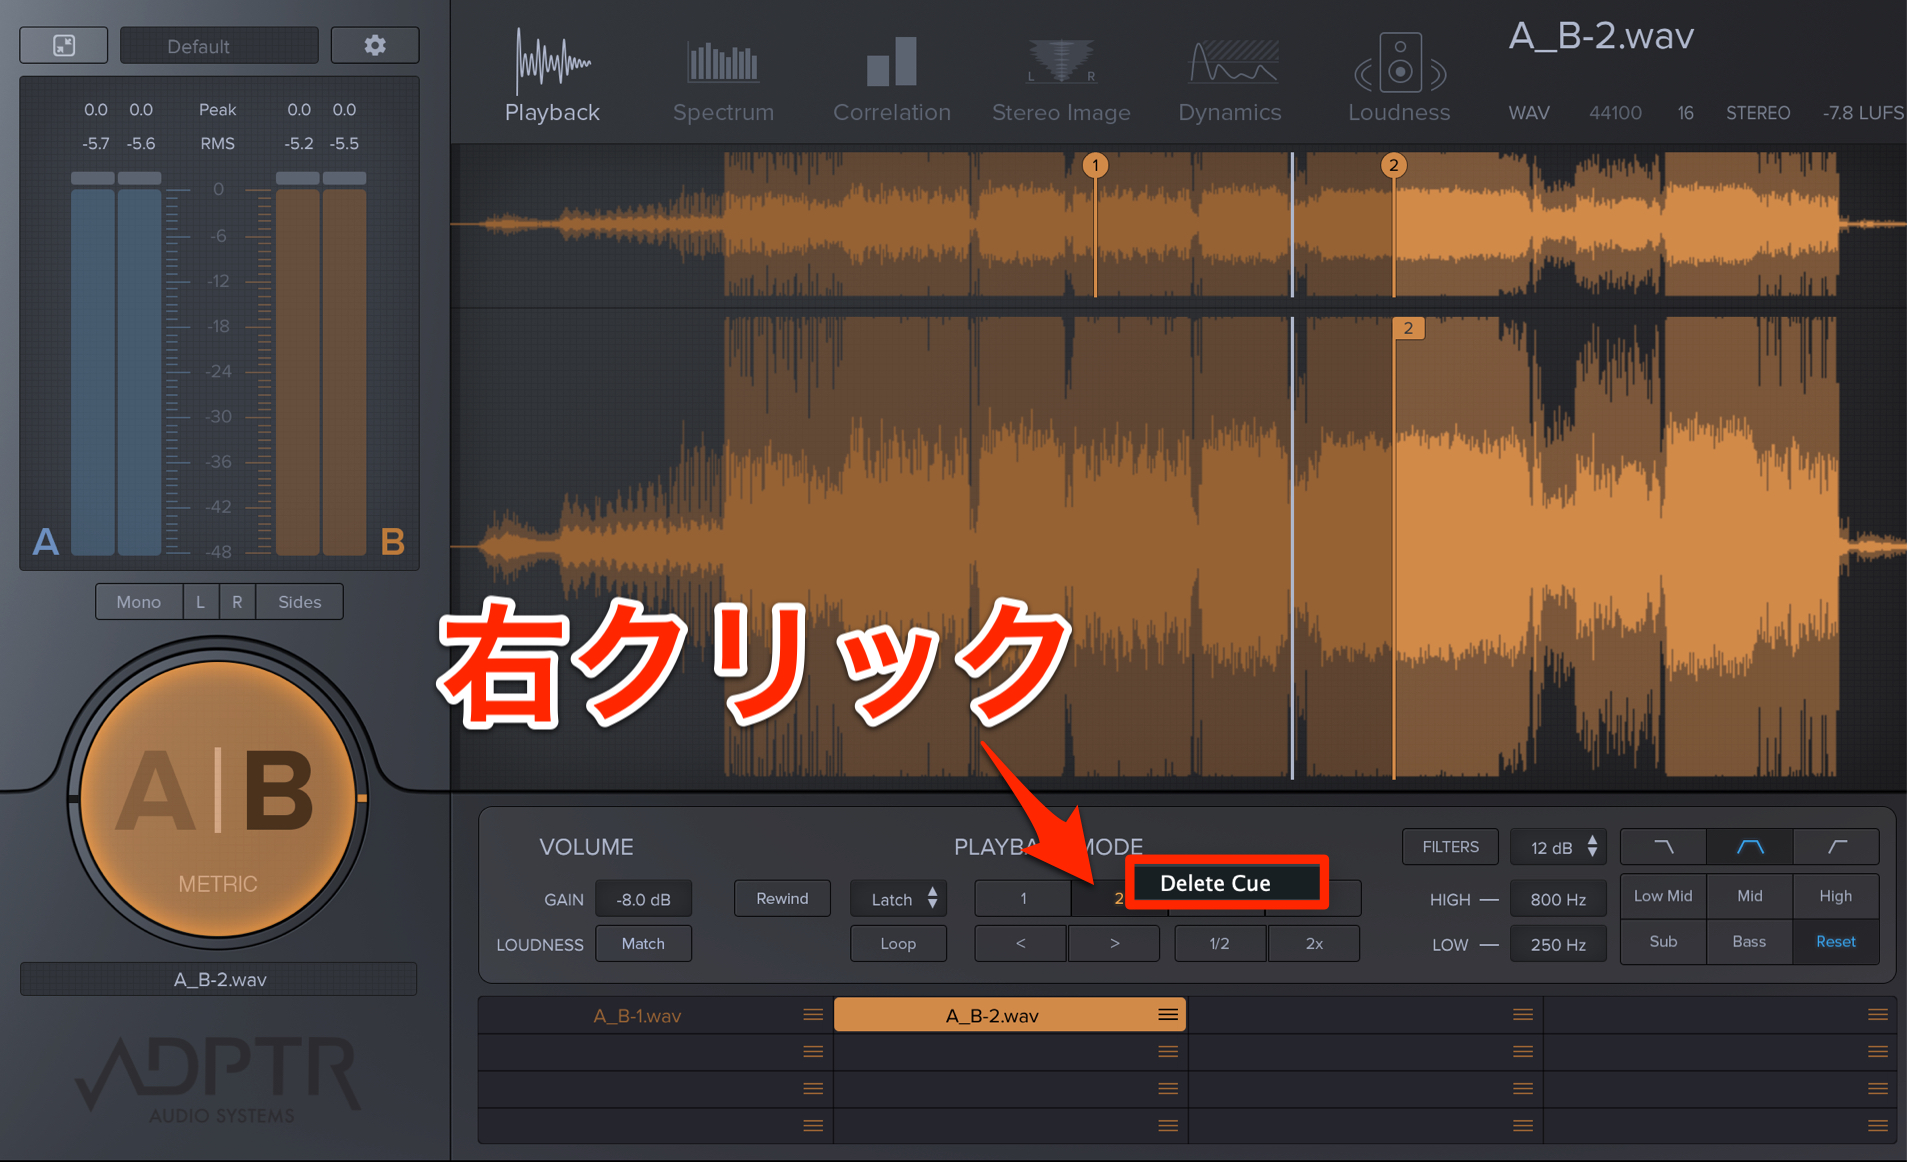Toggle Sides monitoring

(x=299, y=602)
